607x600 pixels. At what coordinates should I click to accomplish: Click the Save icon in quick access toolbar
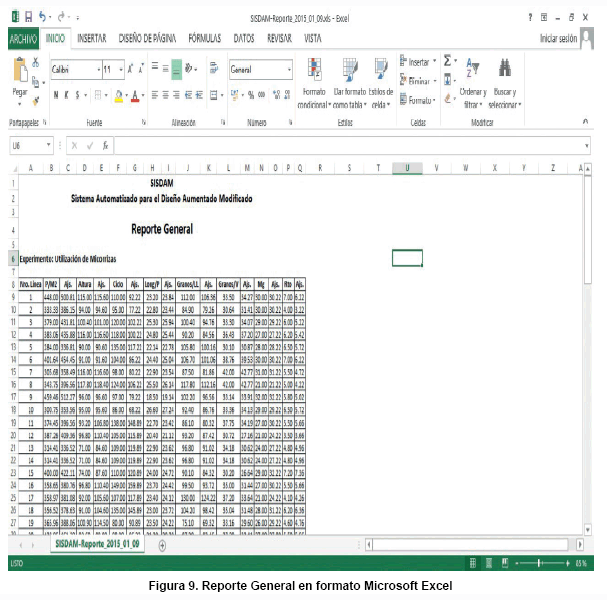[27, 18]
